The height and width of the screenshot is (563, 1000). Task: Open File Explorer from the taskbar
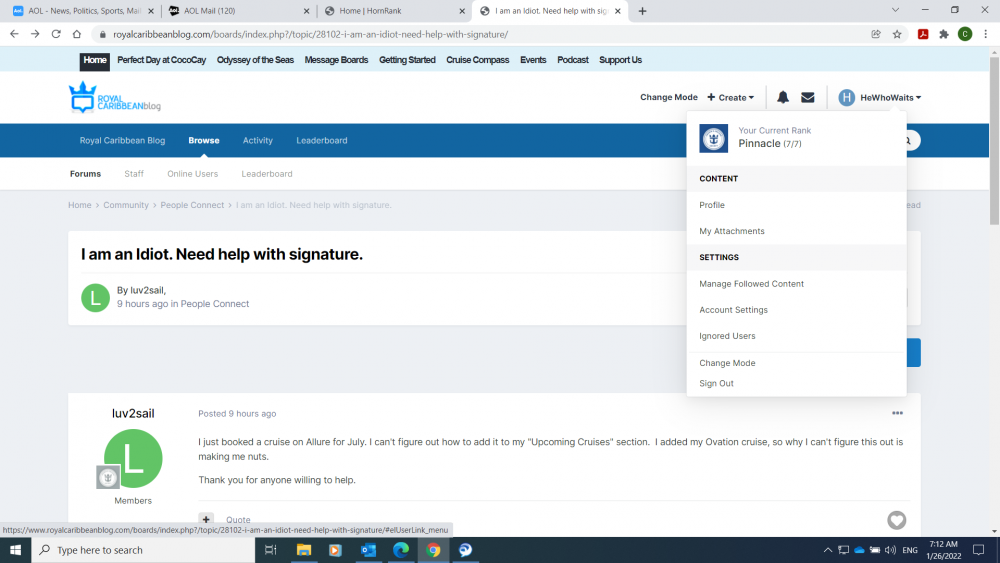pyautogui.click(x=304, y=550)
